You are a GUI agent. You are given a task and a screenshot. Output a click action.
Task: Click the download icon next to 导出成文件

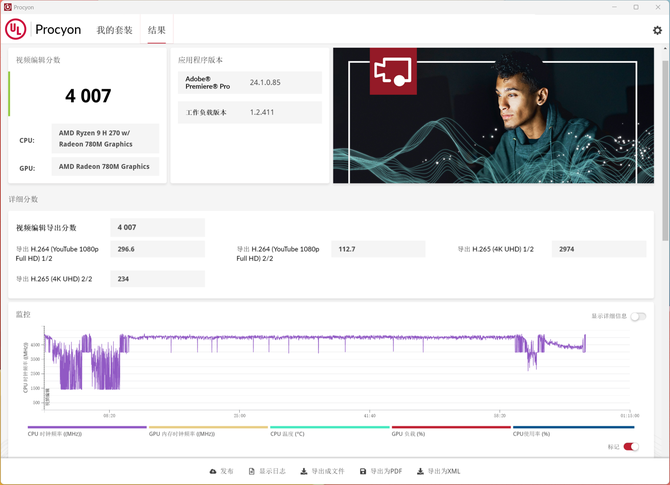[304, 471]
